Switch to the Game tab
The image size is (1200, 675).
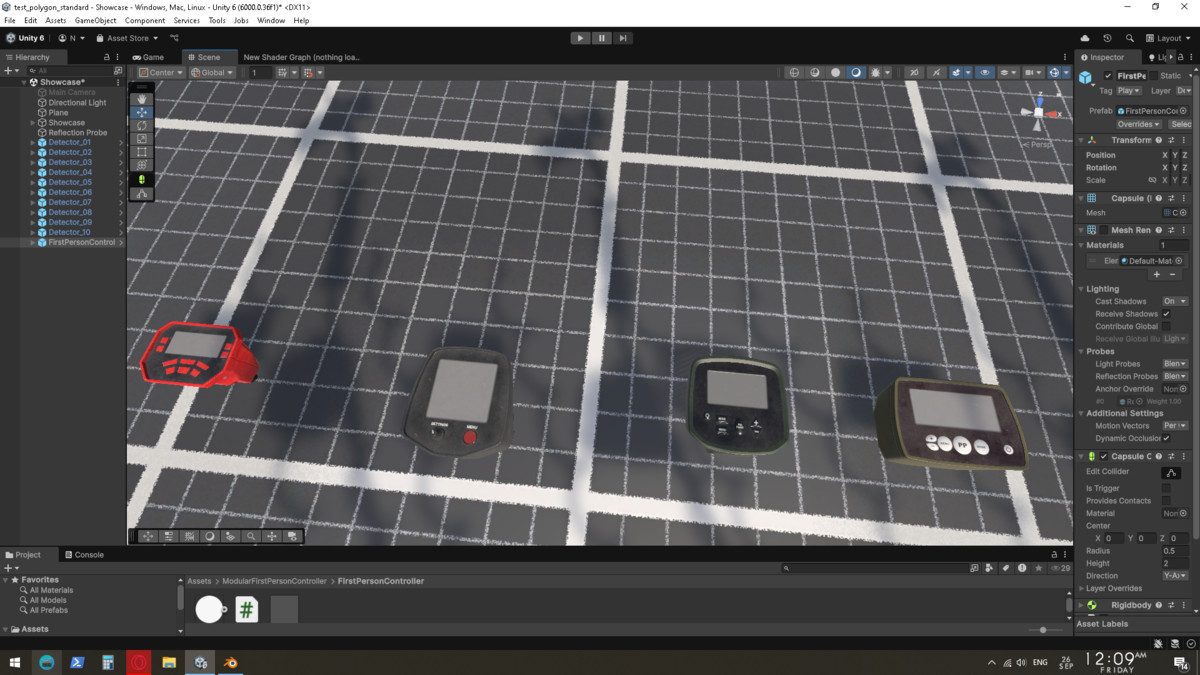coord(148,57)
